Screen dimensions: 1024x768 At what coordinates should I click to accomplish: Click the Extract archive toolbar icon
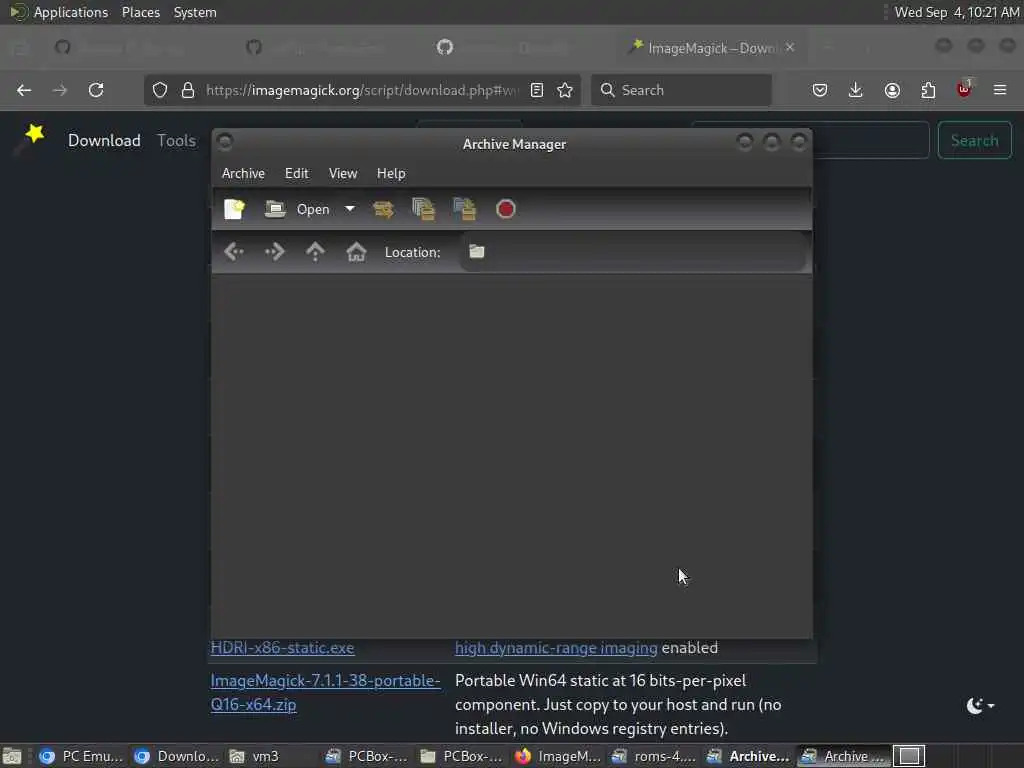[383, 209]
